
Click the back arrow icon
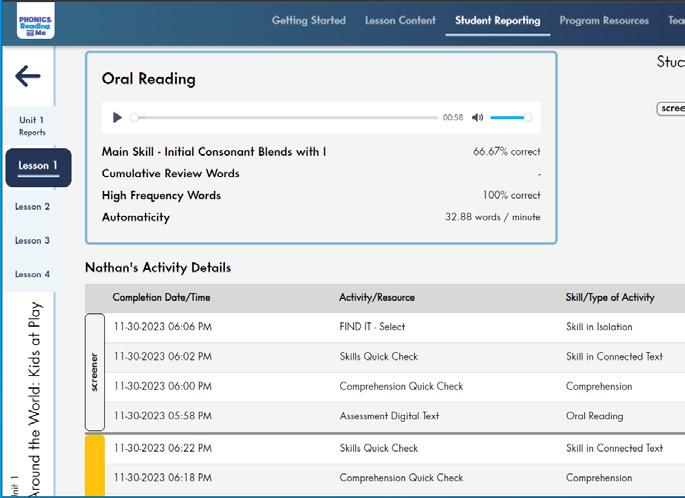click(28, 76)
